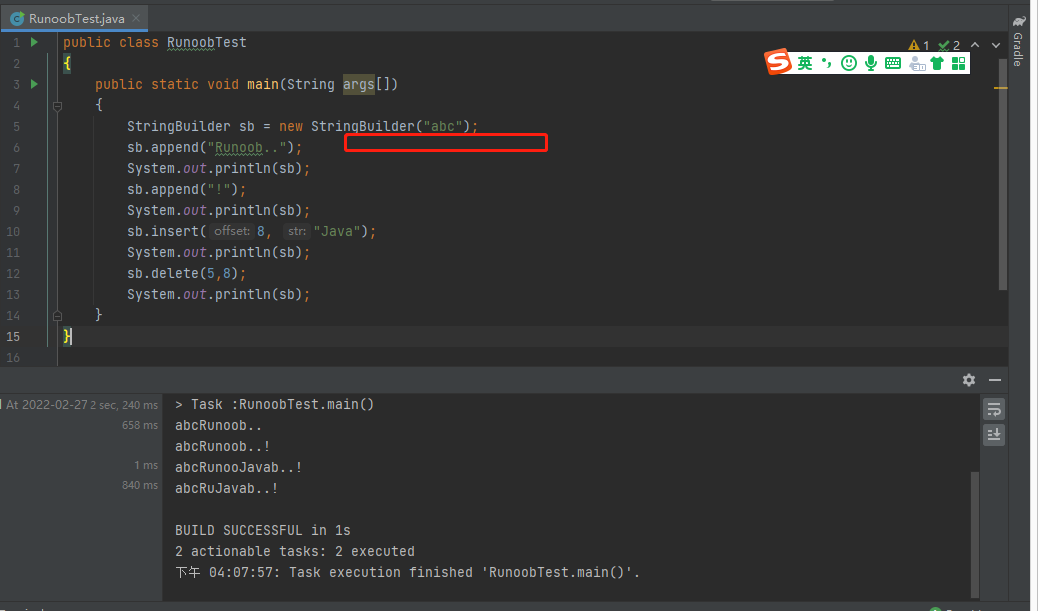Click the "Java" string literal
Screen dimensions: 1038x611
[338, 231]
